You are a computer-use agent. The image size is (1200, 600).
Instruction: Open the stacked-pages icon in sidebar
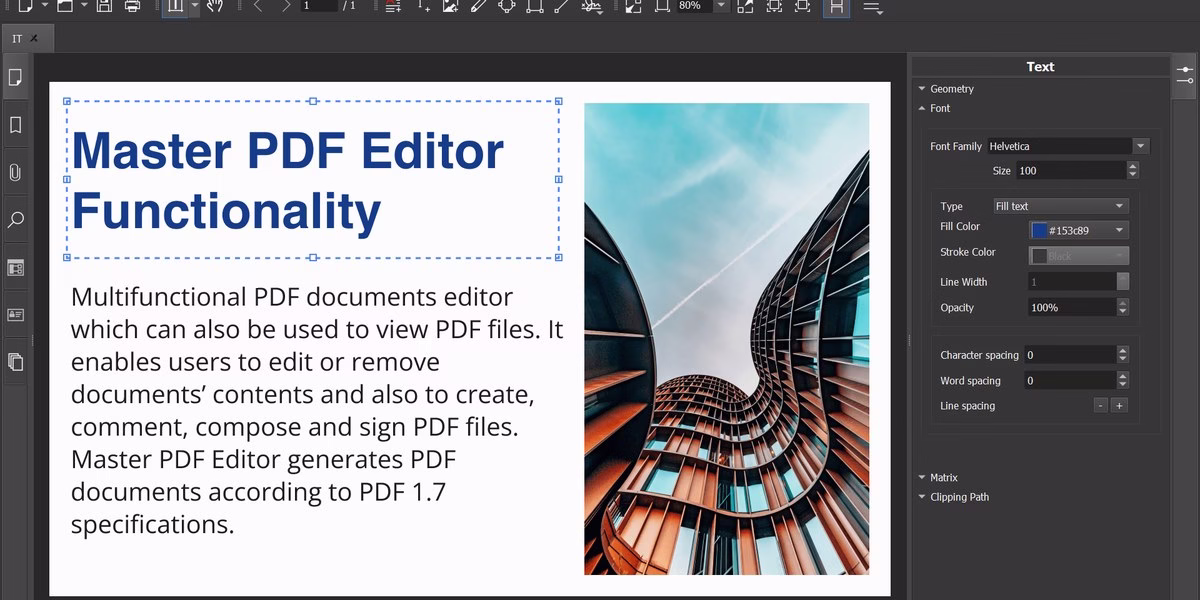(15, 361)
